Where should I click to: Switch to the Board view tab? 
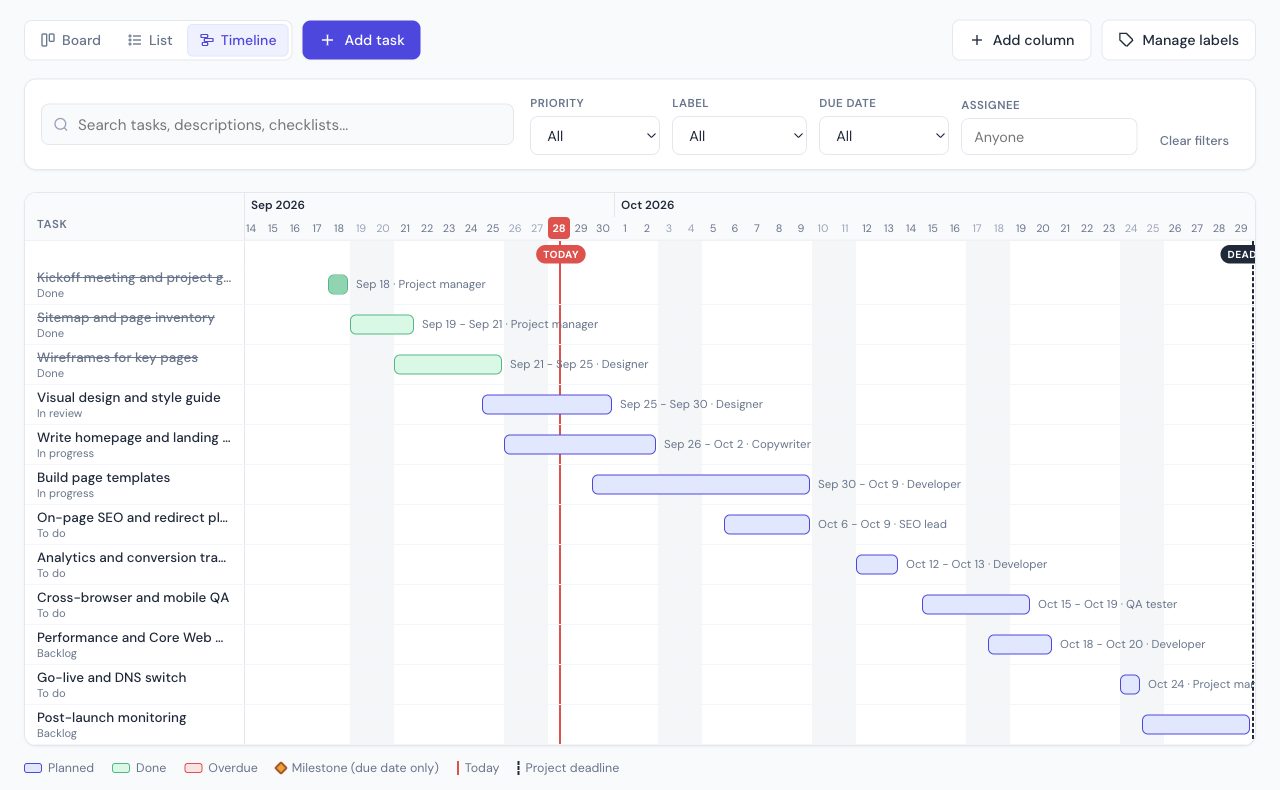tap(70, 40)
